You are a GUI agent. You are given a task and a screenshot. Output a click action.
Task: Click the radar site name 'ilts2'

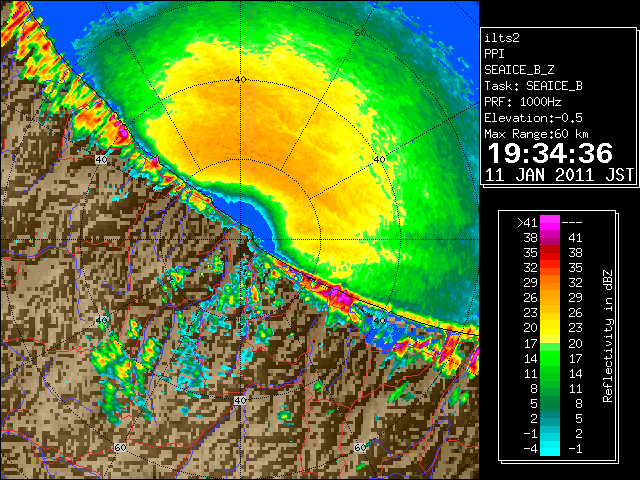pos(502,38)
